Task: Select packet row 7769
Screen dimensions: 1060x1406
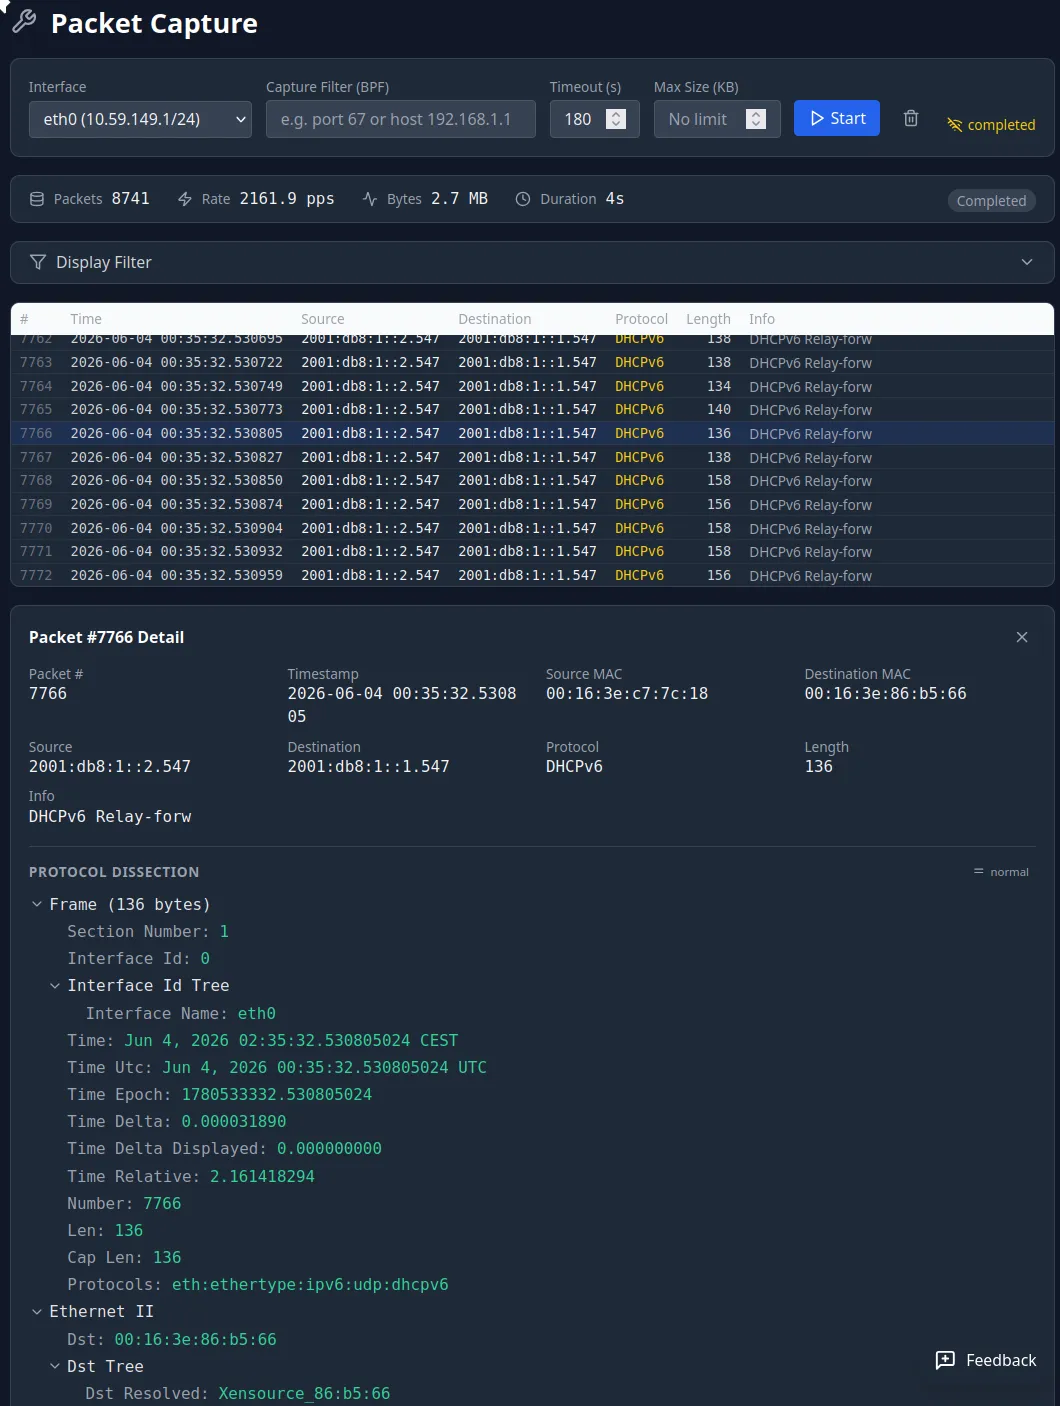Action: click(x=532, y=504)
